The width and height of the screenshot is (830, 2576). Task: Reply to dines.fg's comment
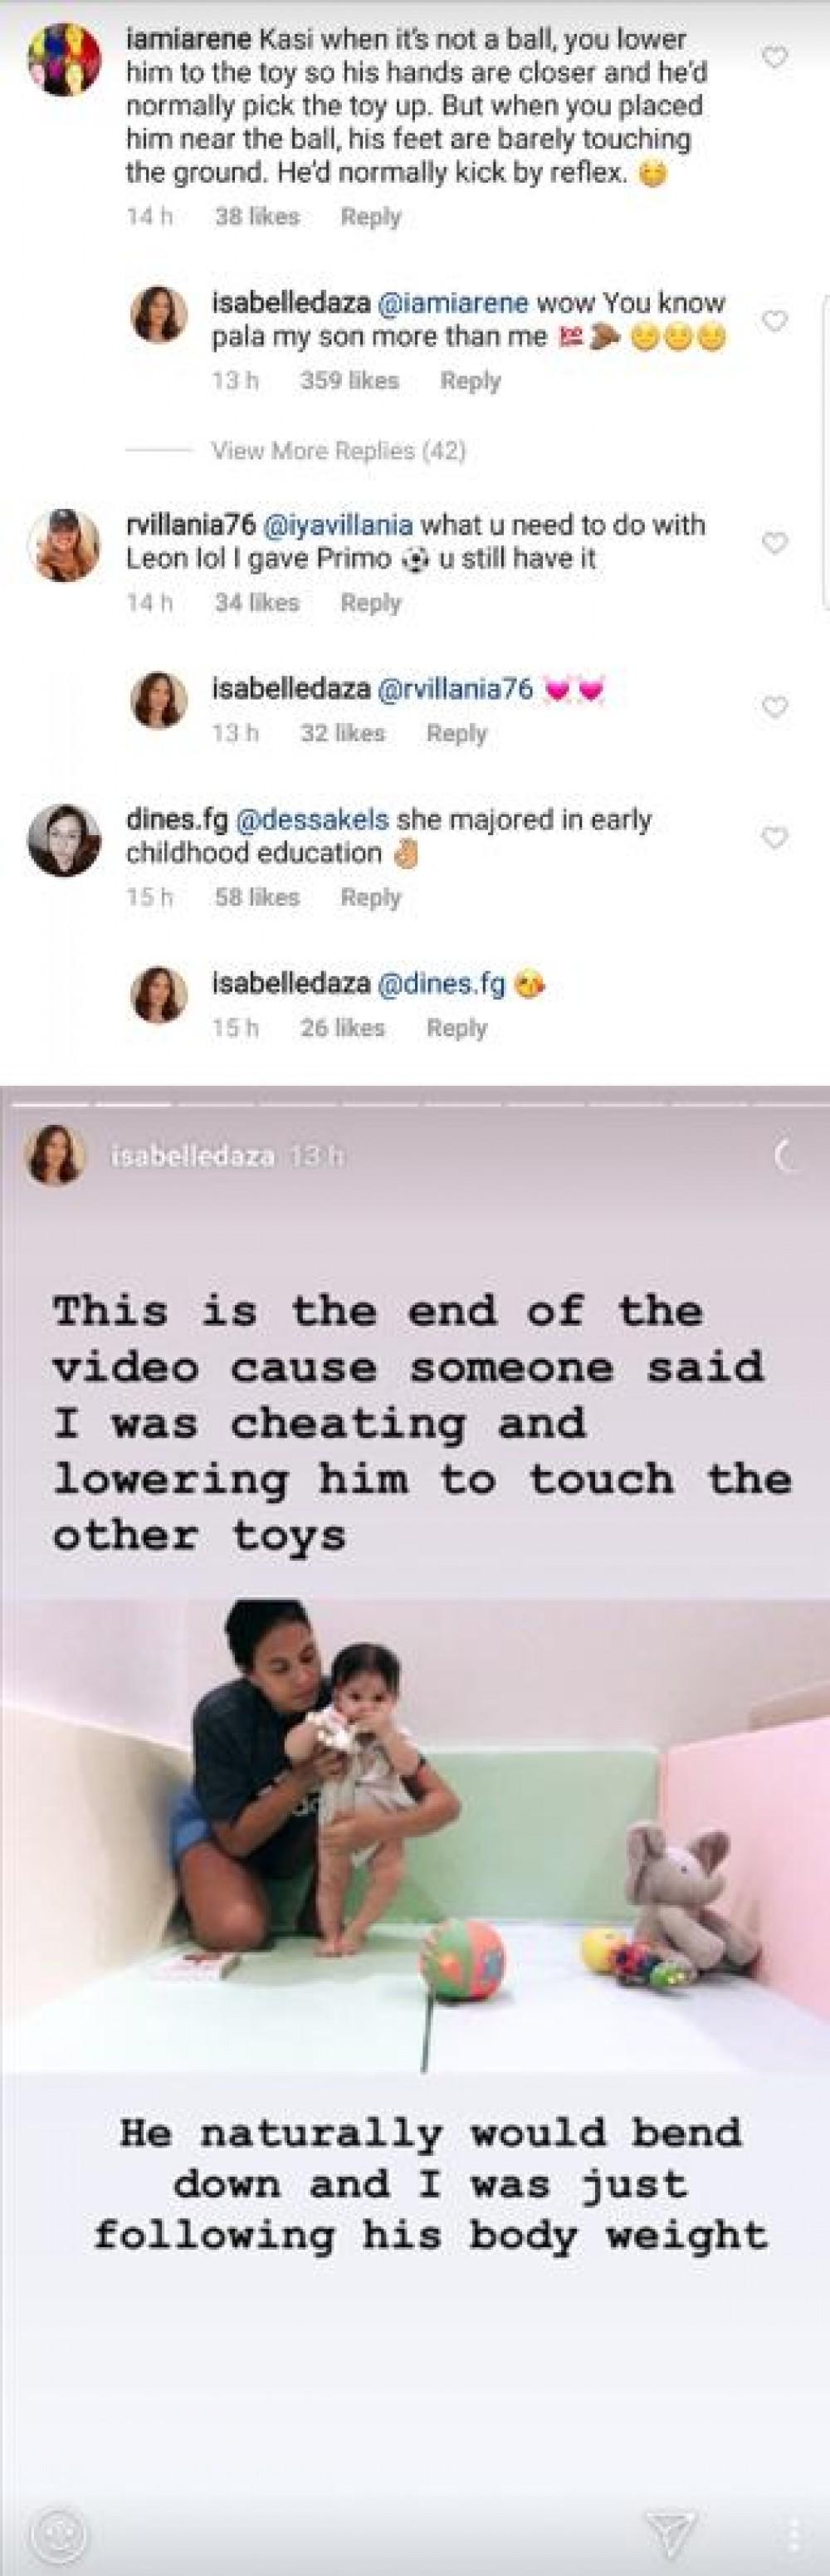click(370, 898)
